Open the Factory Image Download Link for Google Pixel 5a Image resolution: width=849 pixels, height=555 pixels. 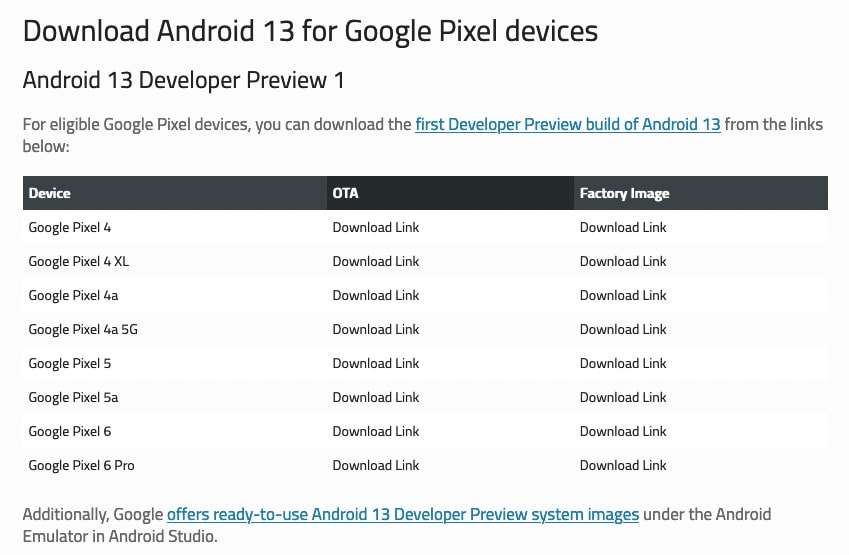(623, 397)
